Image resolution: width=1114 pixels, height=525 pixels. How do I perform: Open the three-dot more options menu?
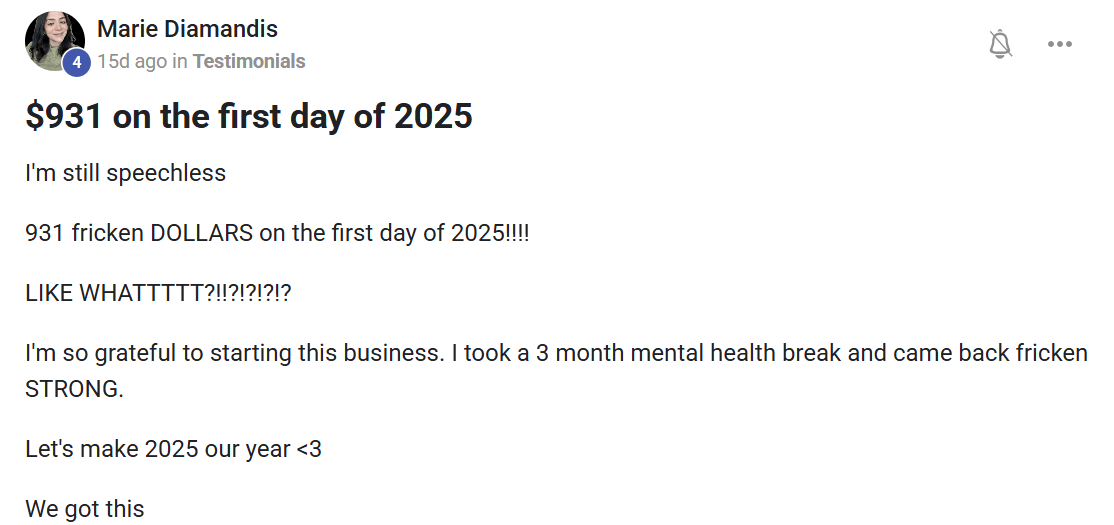pyautogui.click(x=1060, y=44)
